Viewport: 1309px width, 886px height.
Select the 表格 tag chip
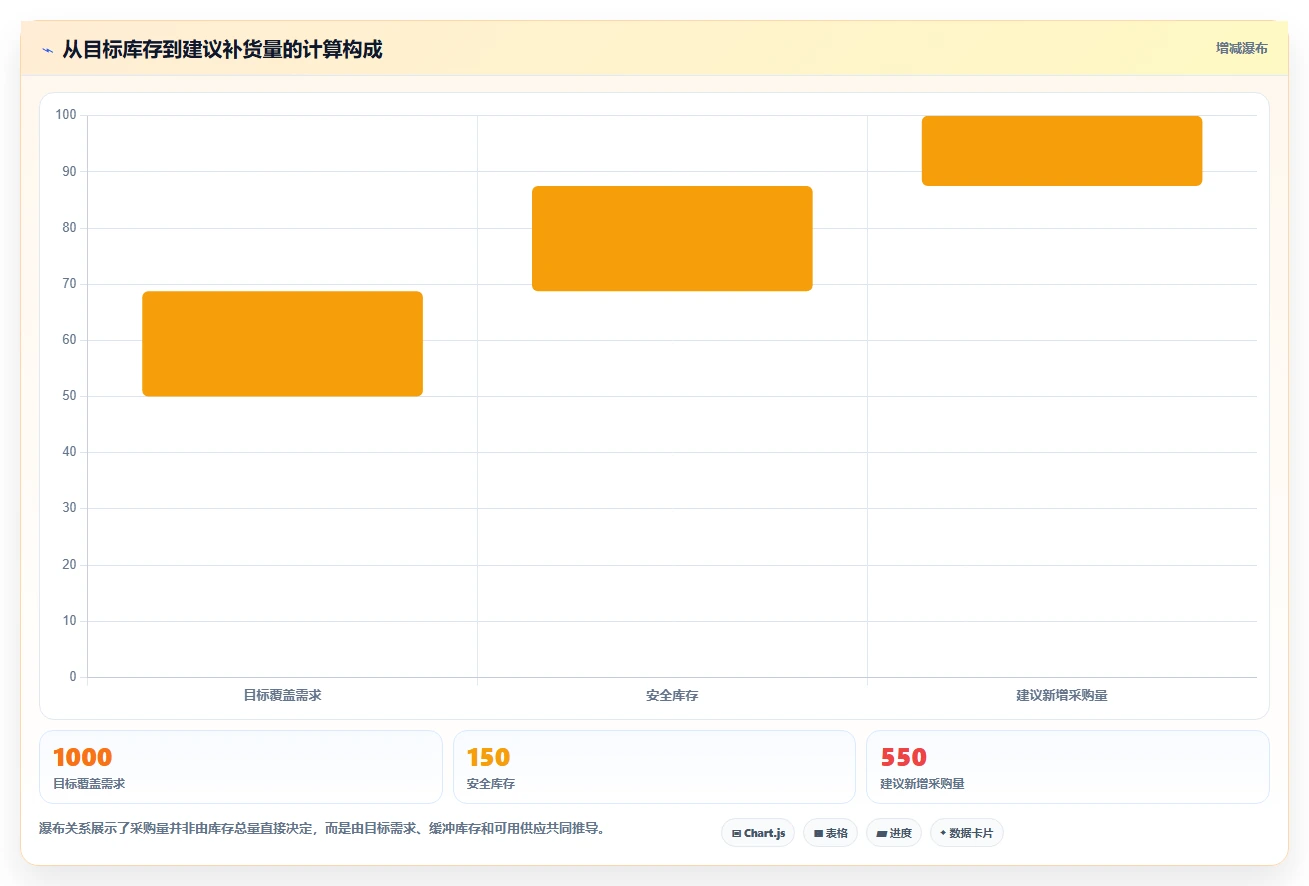coord(830,833)
